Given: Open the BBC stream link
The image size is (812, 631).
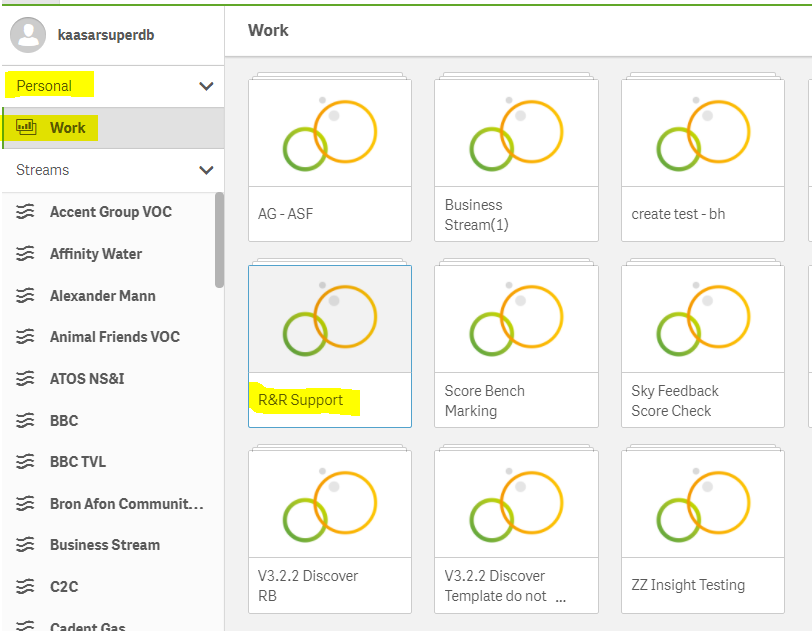Looking at the screenshot, I should (x=113, y=420).
